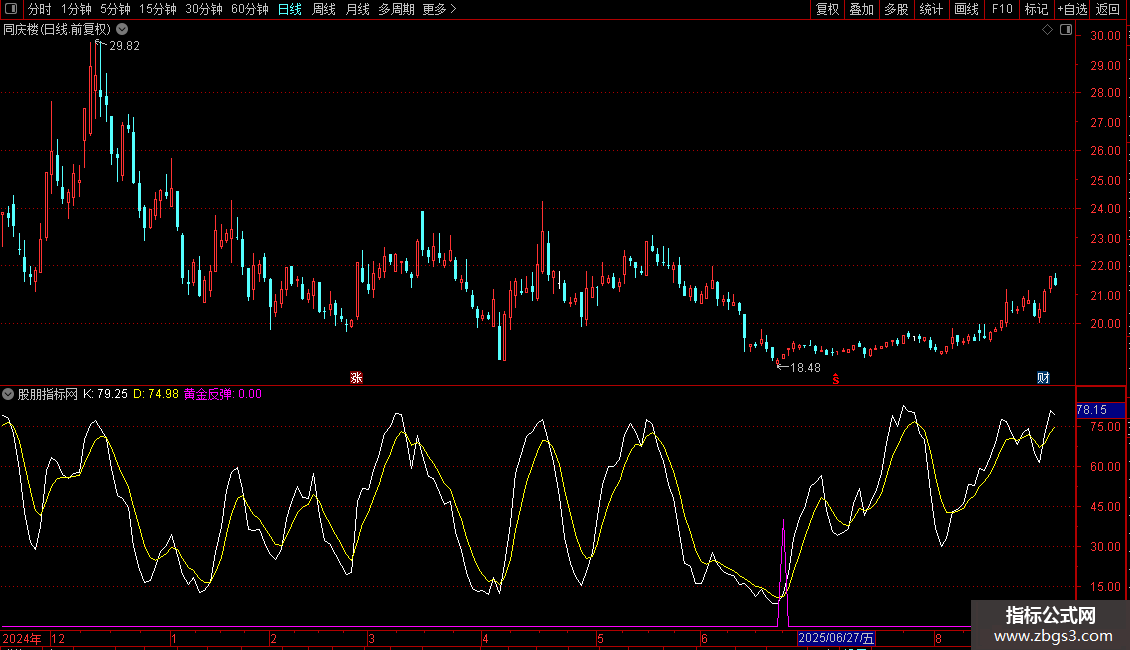Click the D: 74.98 indicator value
The image size is (1130, 650).
156,394
